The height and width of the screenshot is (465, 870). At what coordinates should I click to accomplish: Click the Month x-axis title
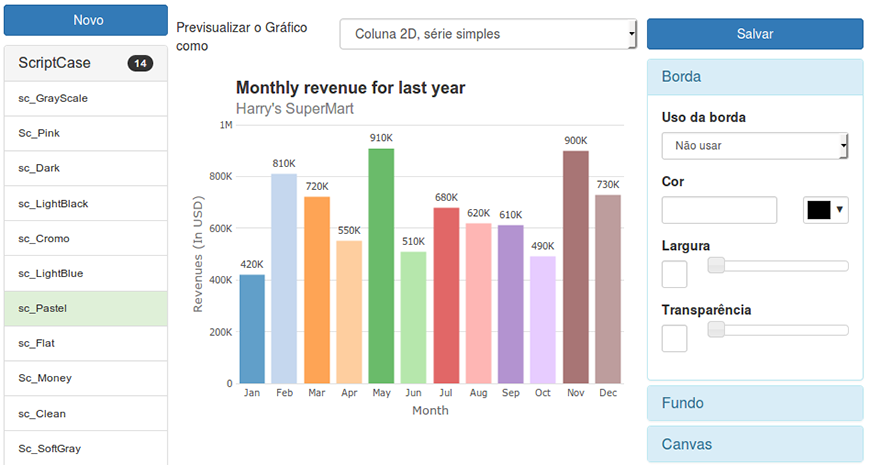pyautogui.click(x=430, y=410)
